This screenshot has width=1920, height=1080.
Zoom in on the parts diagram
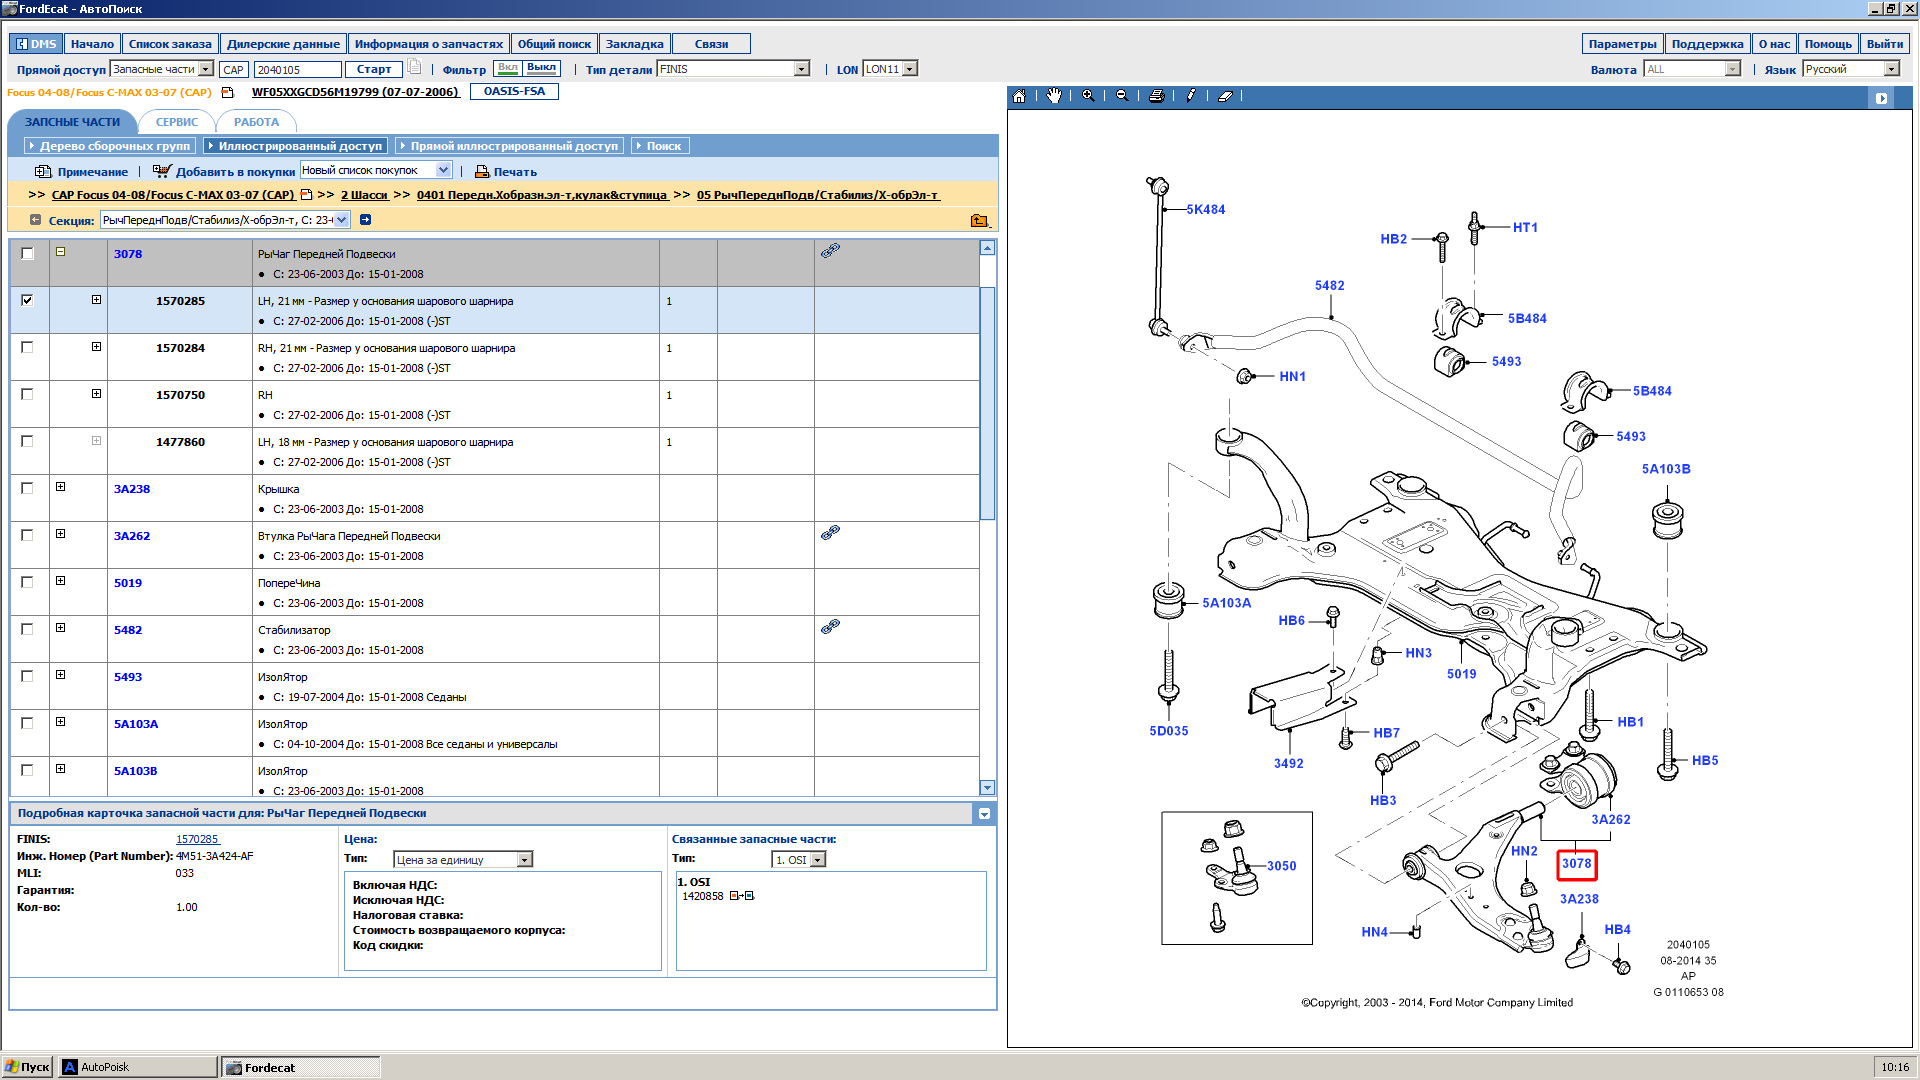tap(1088, 96)
